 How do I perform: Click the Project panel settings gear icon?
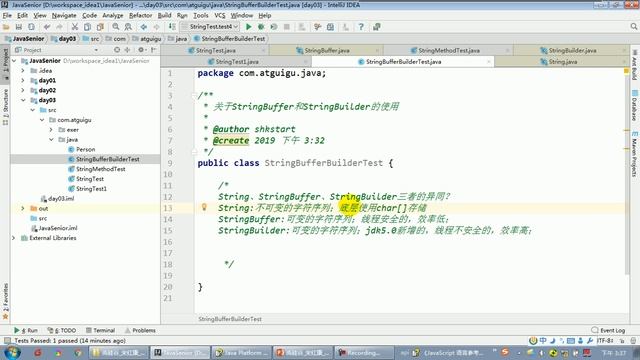(141, 50)
